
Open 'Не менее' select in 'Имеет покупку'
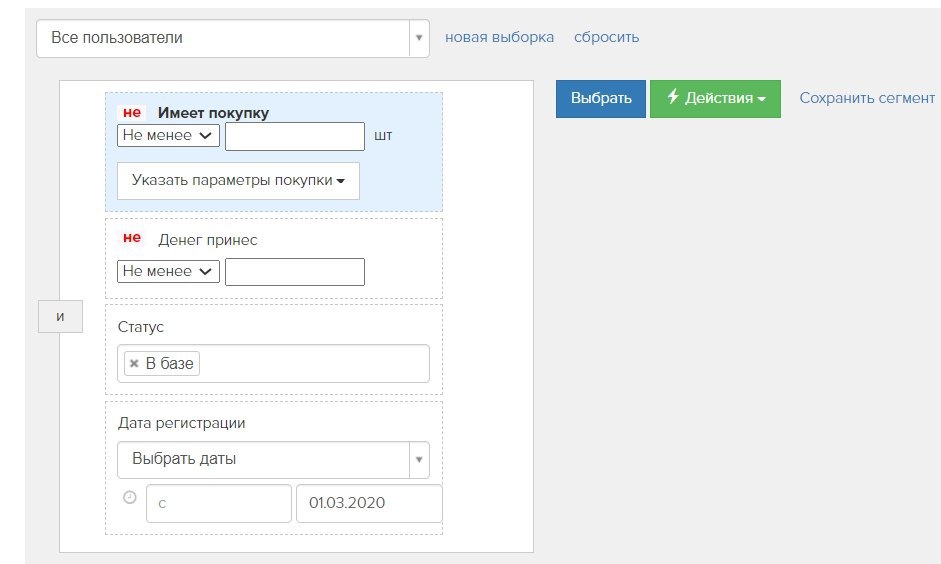click(168, 136)
